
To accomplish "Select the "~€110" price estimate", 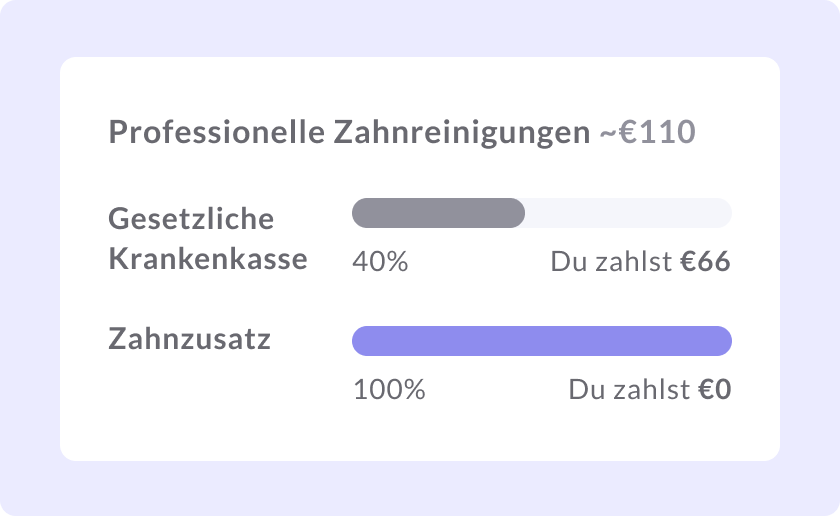I will click(x=647, y=133).
